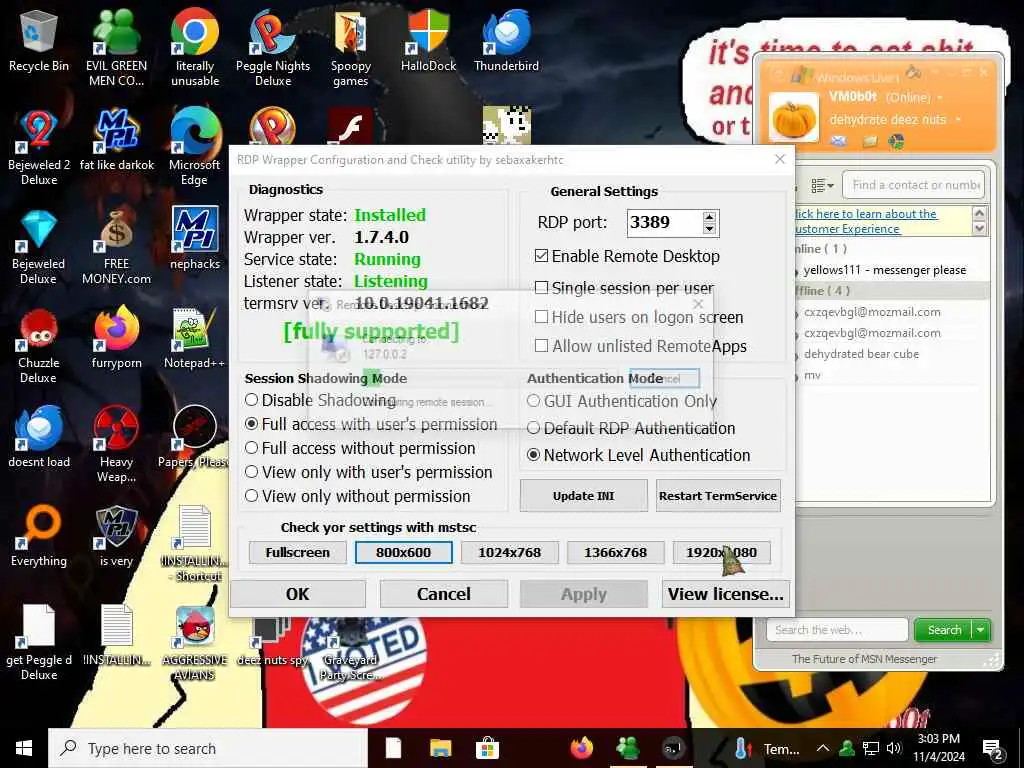
Task: Open the 'literally unusable' Chrome shortcut
Action: click(x=195, y=48)
